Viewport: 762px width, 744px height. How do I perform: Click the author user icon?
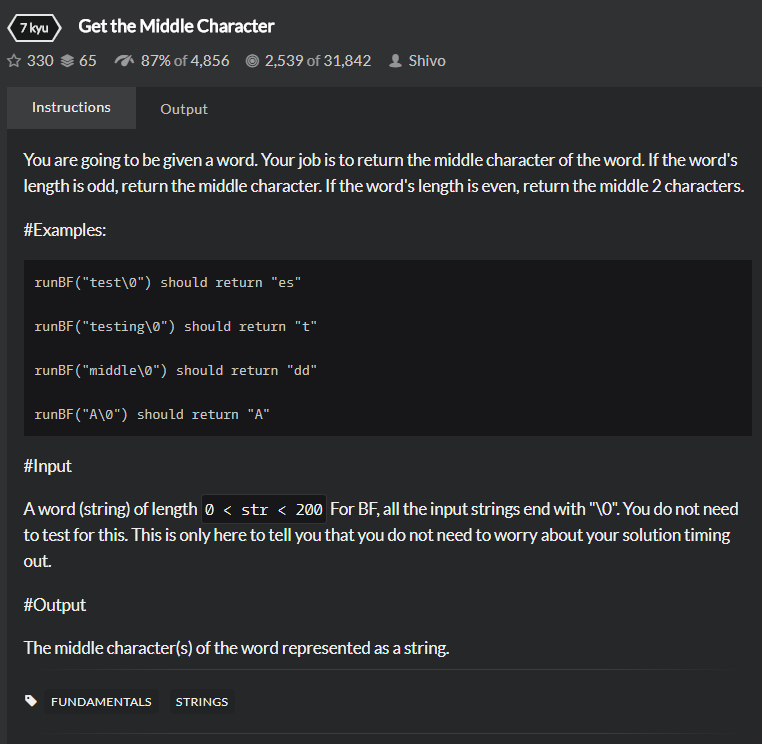point(395,61)
